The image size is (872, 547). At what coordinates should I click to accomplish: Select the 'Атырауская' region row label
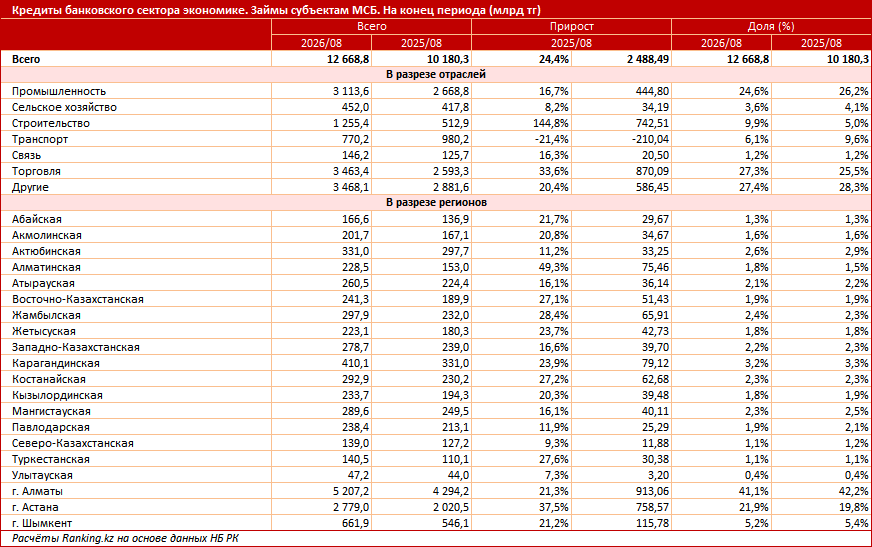43,284
